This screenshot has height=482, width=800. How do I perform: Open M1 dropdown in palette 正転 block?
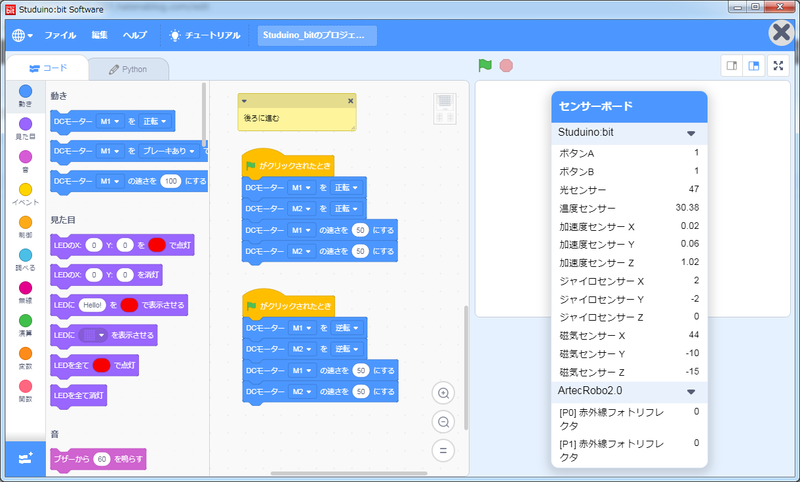(x=110, y=121)
